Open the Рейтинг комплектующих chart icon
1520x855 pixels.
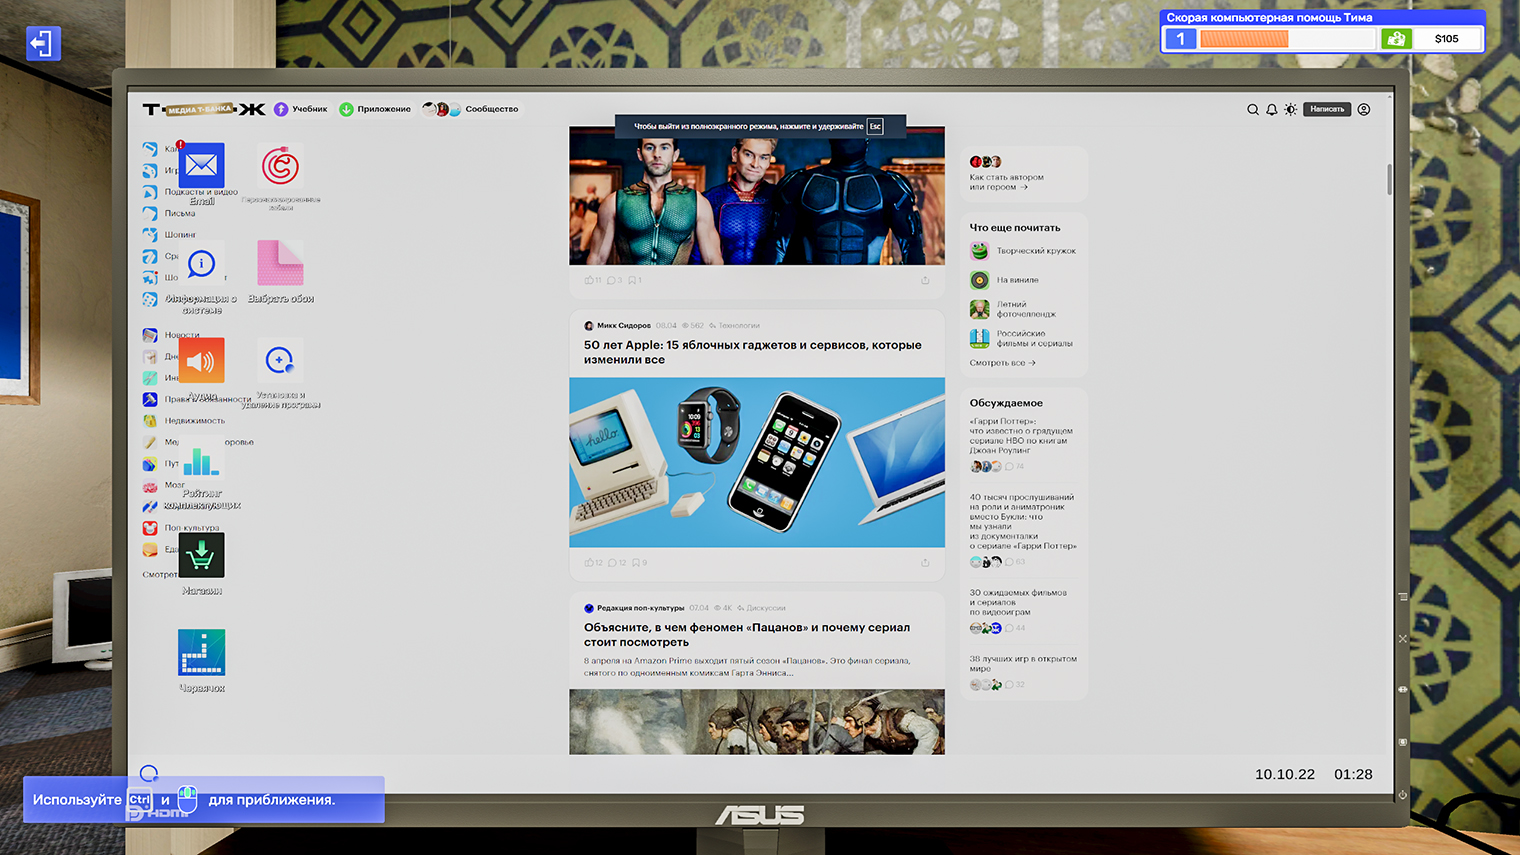pos(201,459)
